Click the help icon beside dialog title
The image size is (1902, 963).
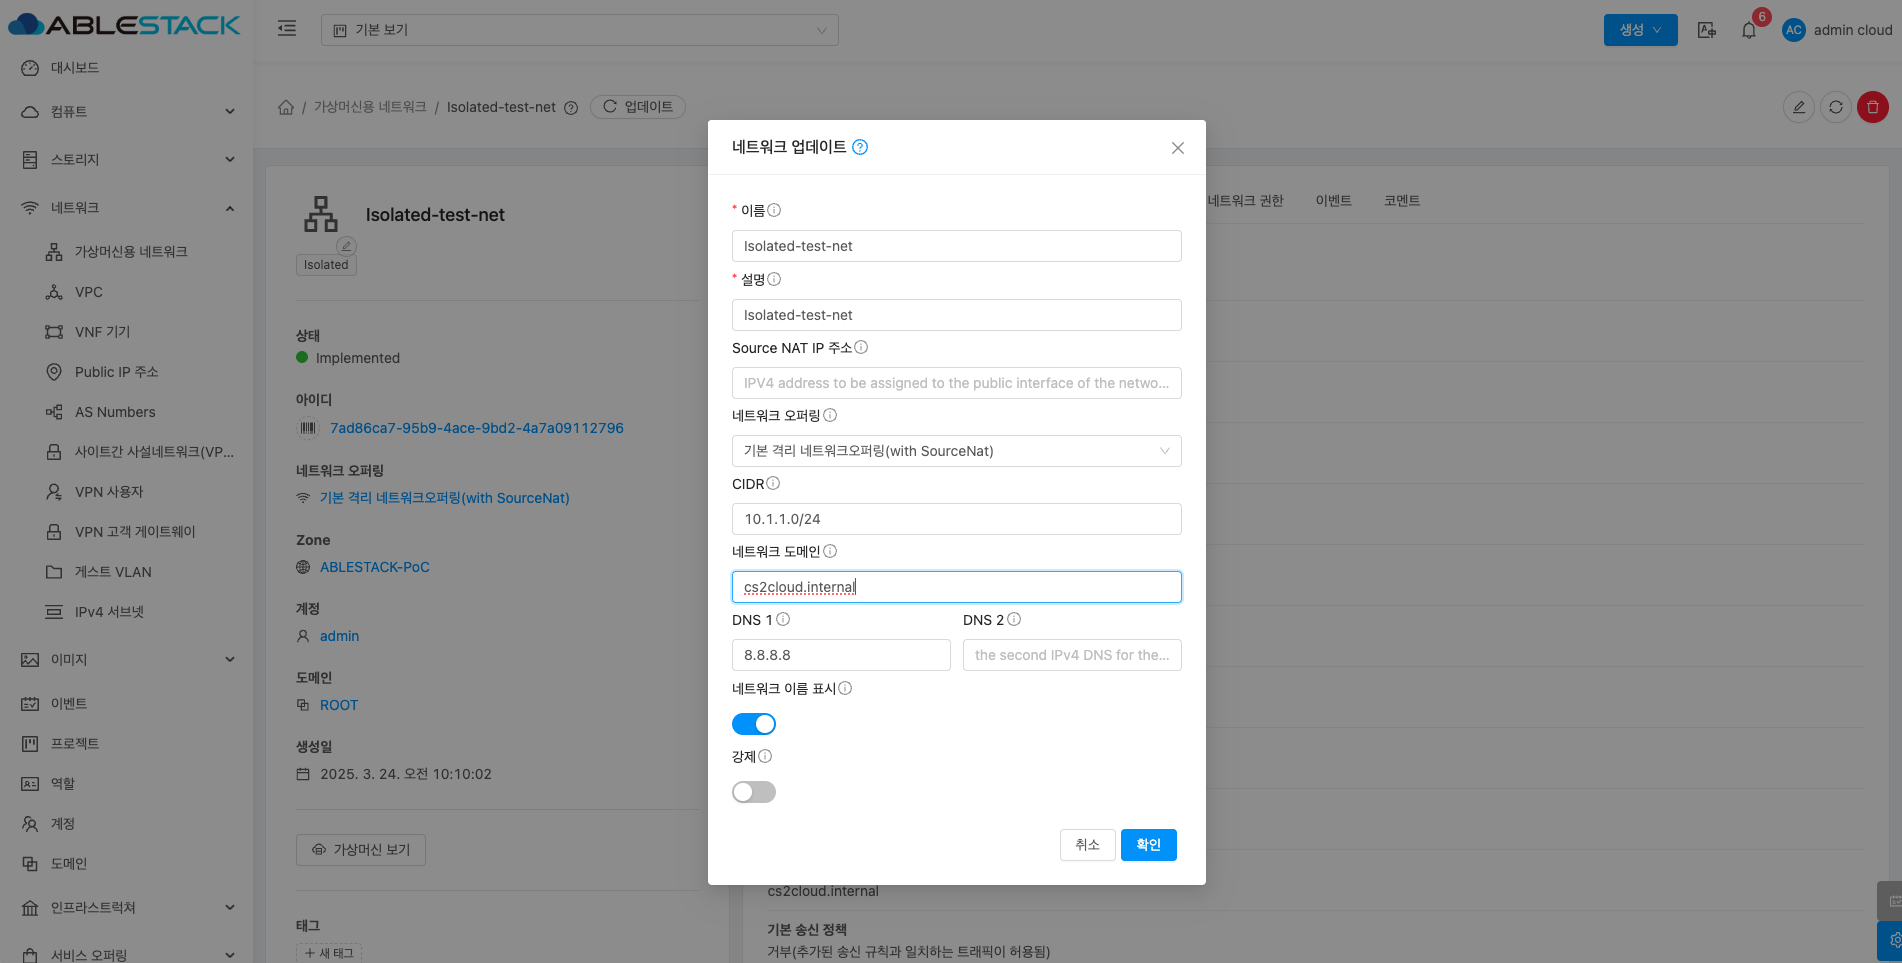(860, 147)
